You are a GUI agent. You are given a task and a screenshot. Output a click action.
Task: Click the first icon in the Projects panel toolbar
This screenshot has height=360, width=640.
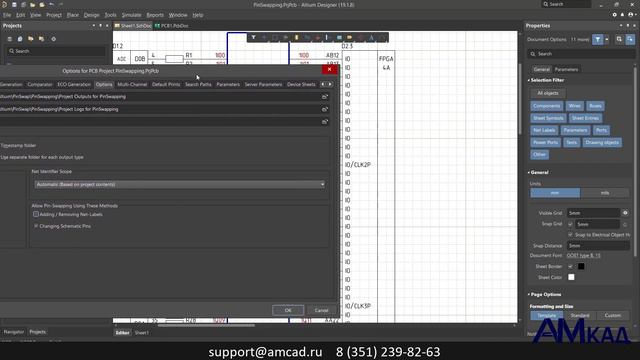(9, 39)
